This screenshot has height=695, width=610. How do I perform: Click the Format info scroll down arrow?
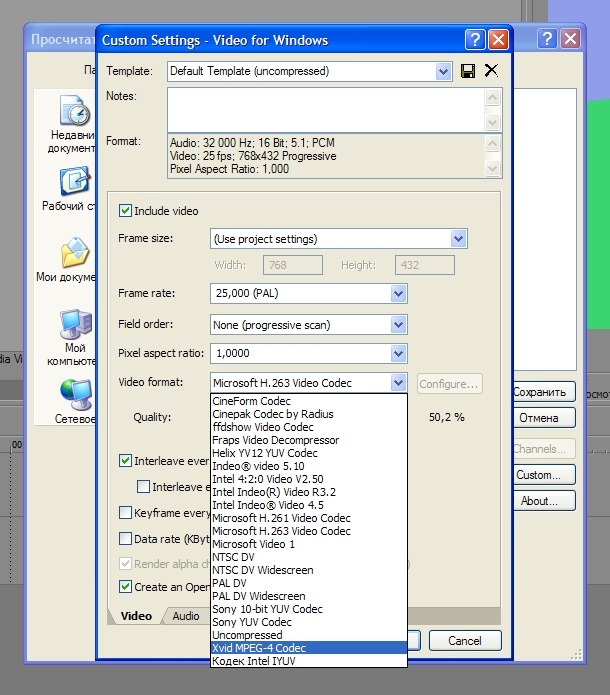coord(492,168)
